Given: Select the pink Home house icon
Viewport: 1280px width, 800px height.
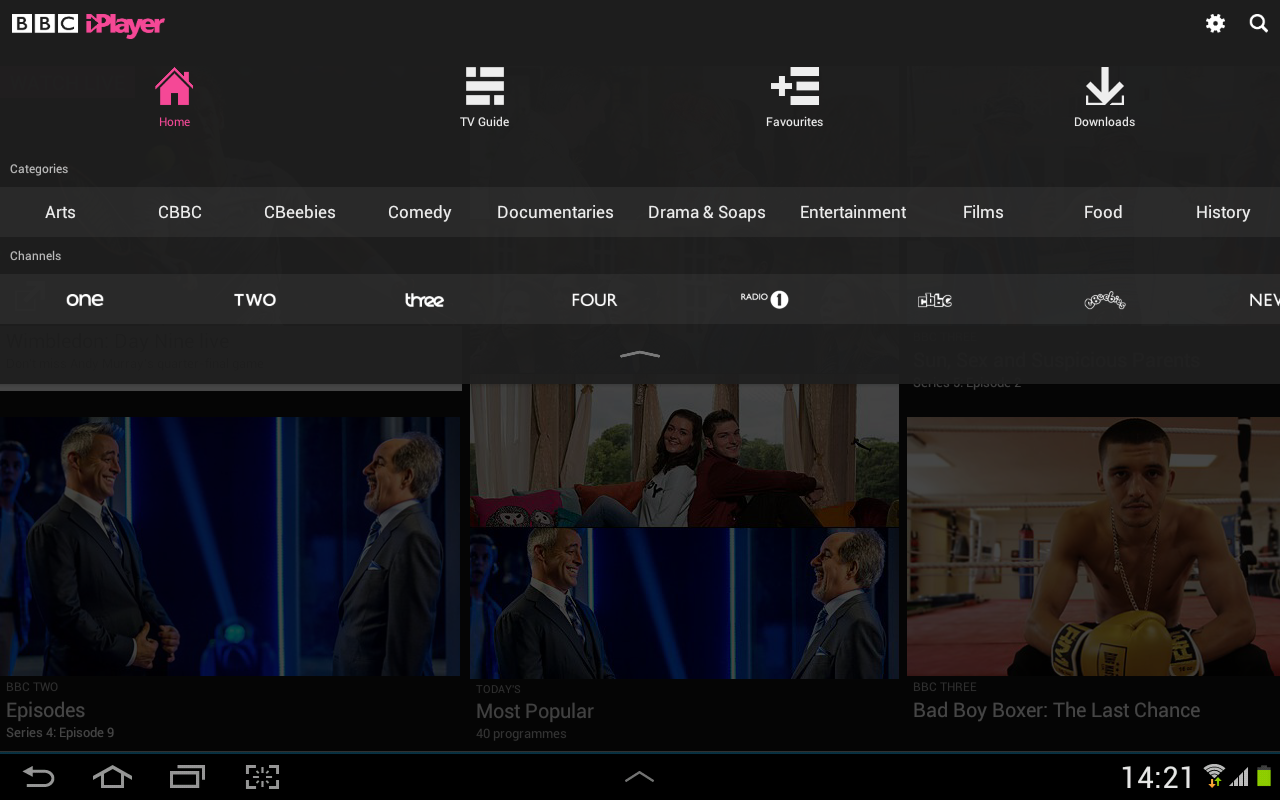Looking at the screenshot, I should tap(174, 87).
